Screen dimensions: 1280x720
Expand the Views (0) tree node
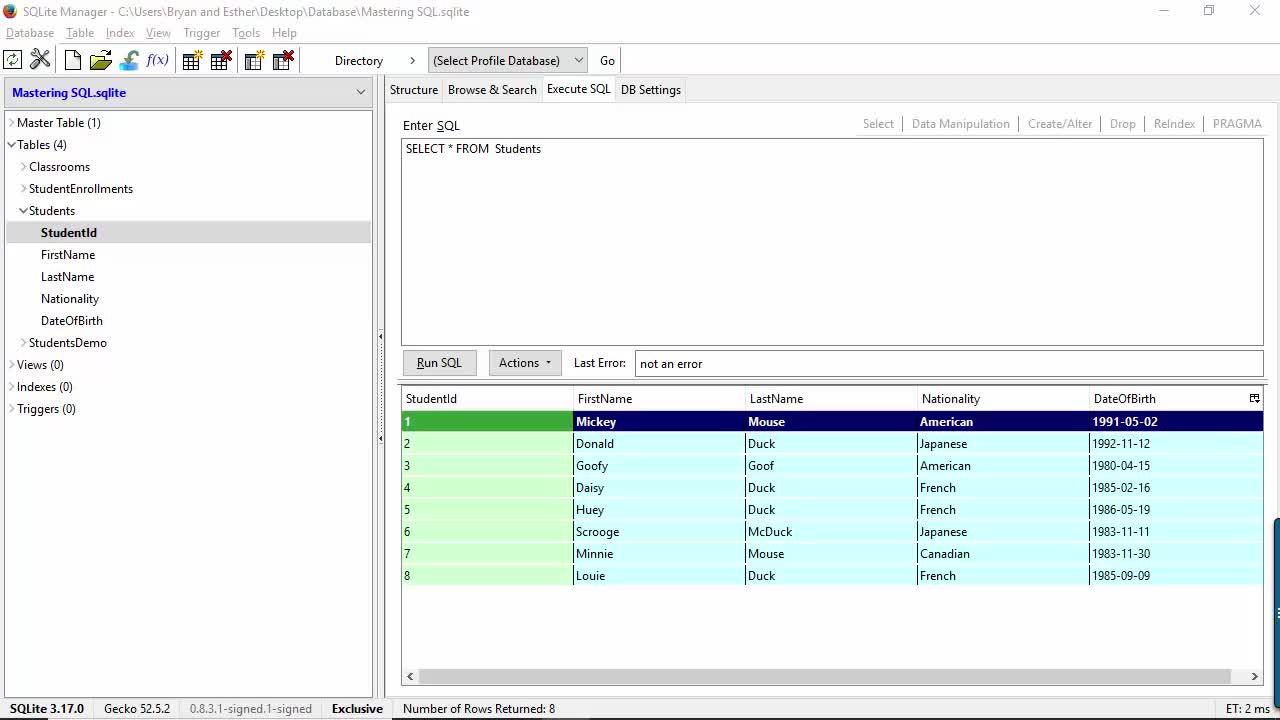click(11, 365)
